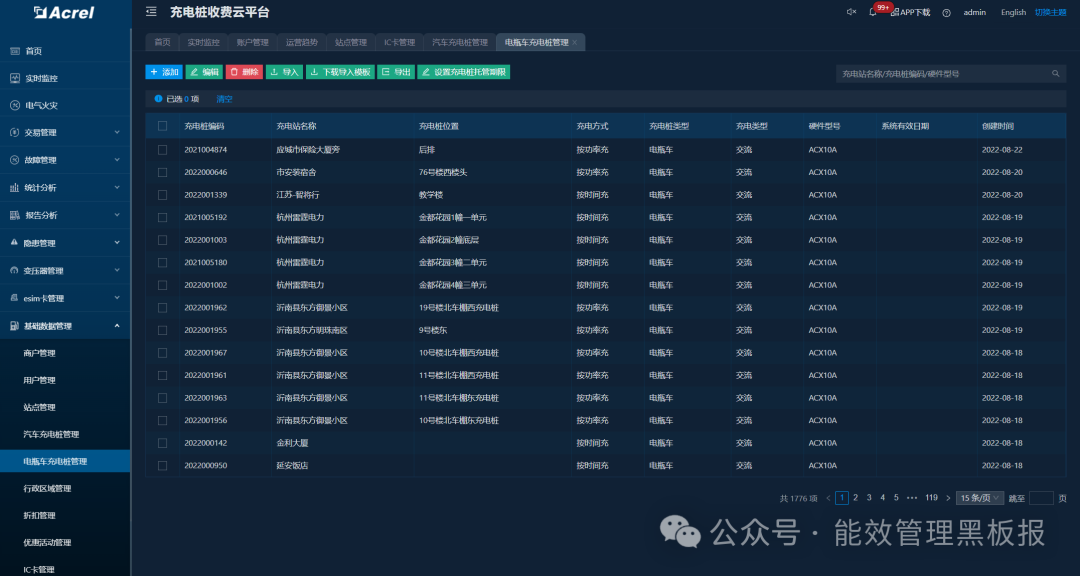1080x576 pixels.
Task: Click the esim卡管理 icon in sidebar
Action: pos(14,298)
